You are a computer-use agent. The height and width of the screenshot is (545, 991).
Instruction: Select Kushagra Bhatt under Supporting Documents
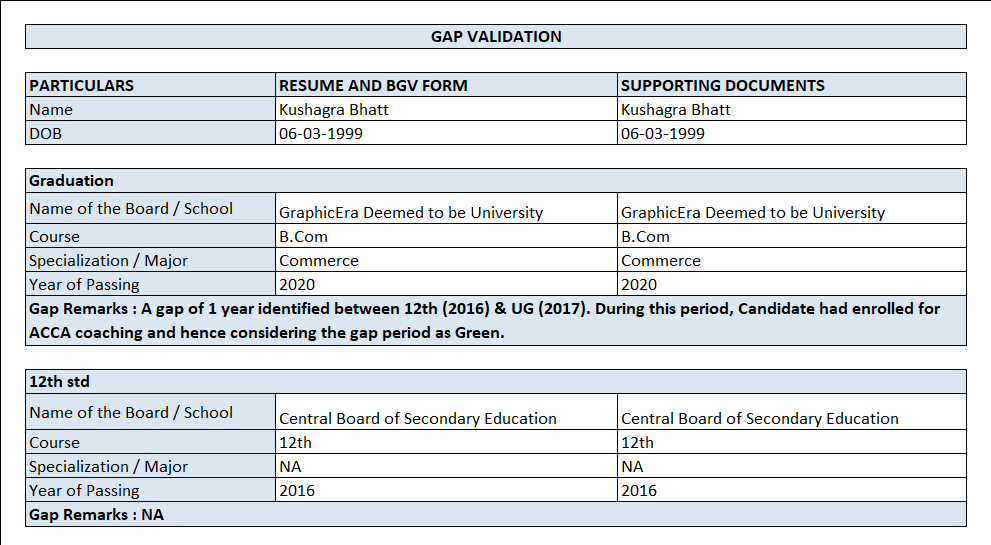point(792,109)
